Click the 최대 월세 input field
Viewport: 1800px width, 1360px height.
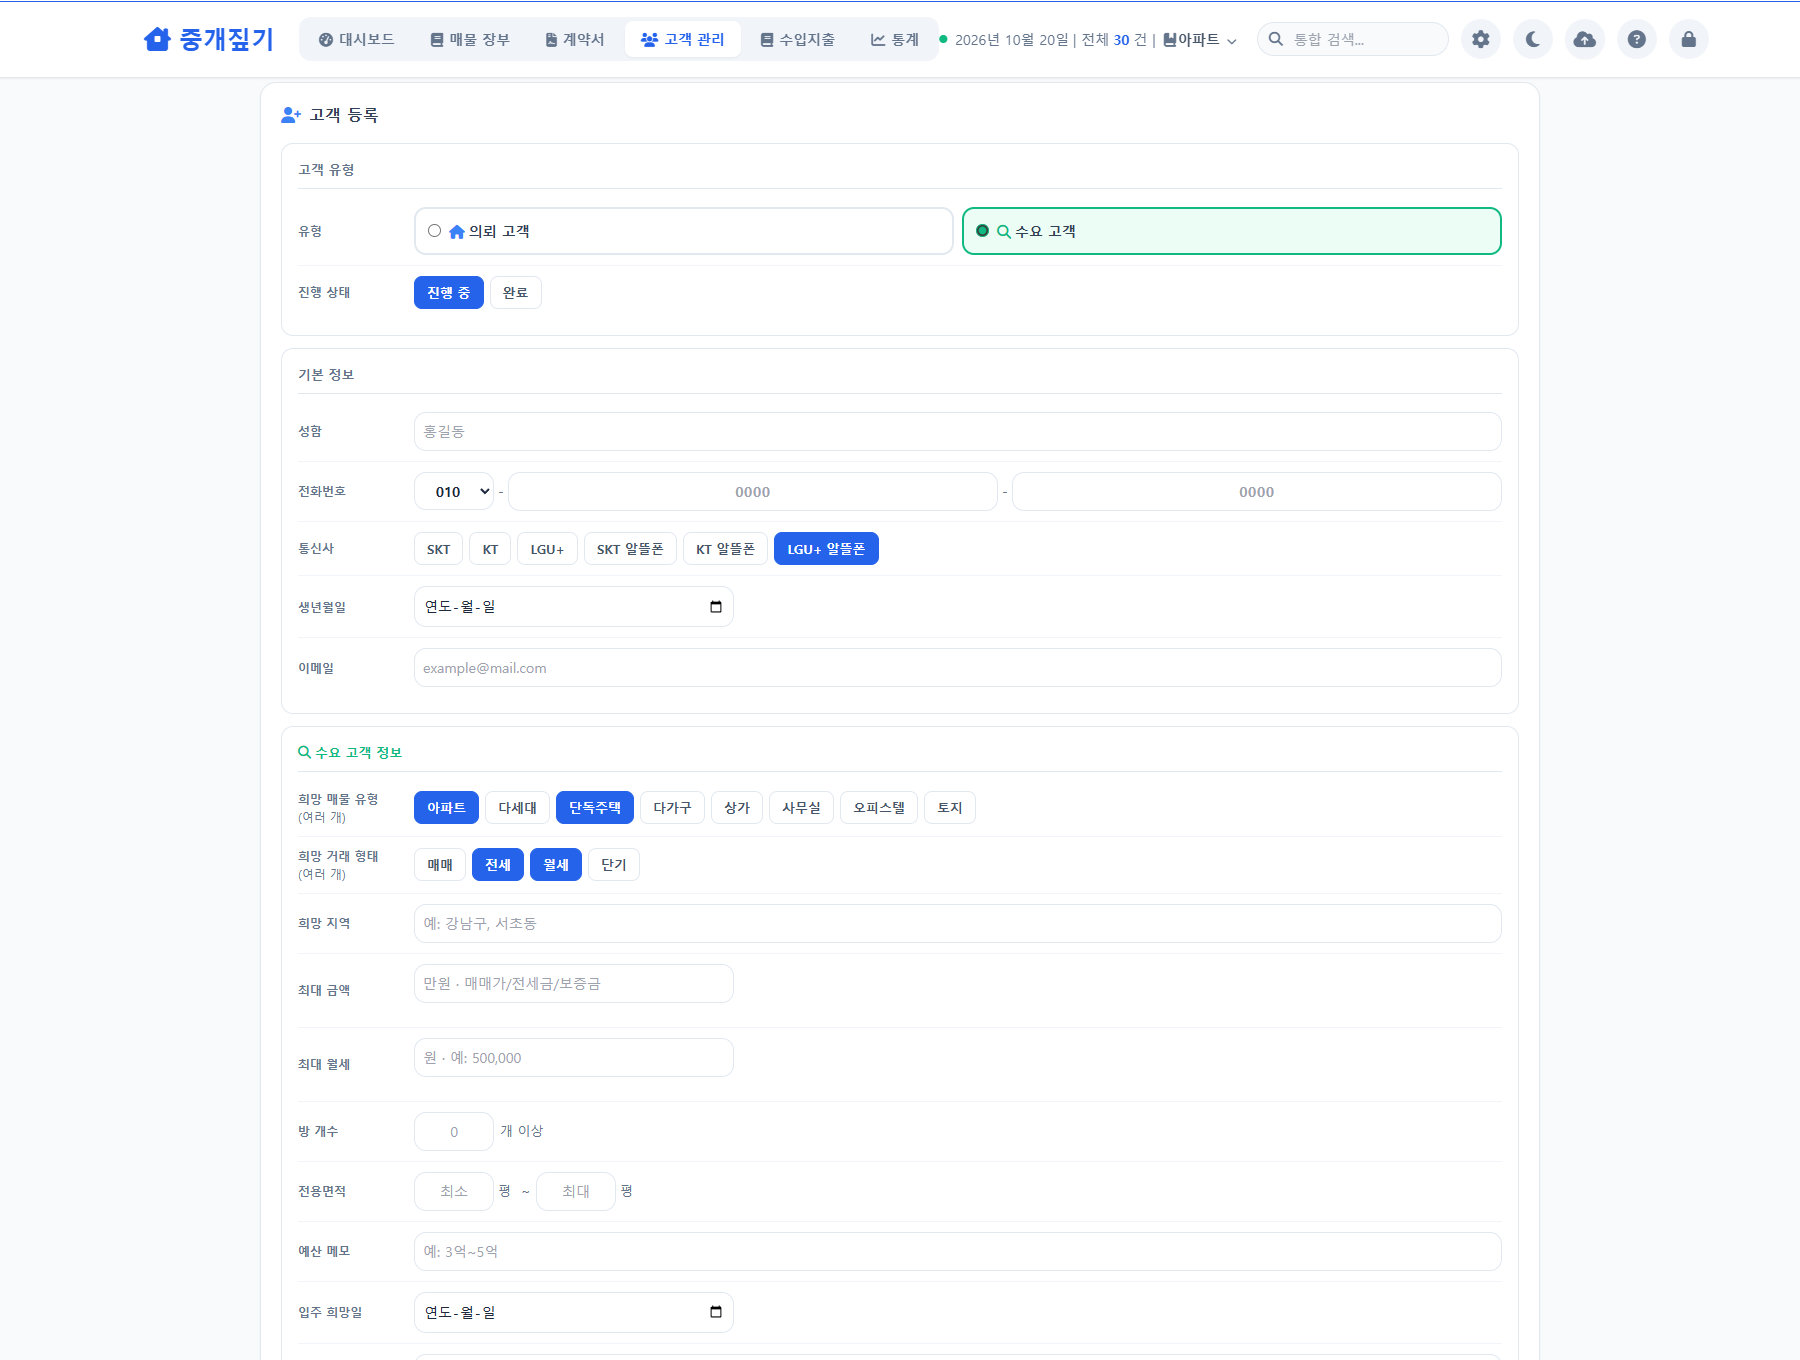(x=573, y=1057)
